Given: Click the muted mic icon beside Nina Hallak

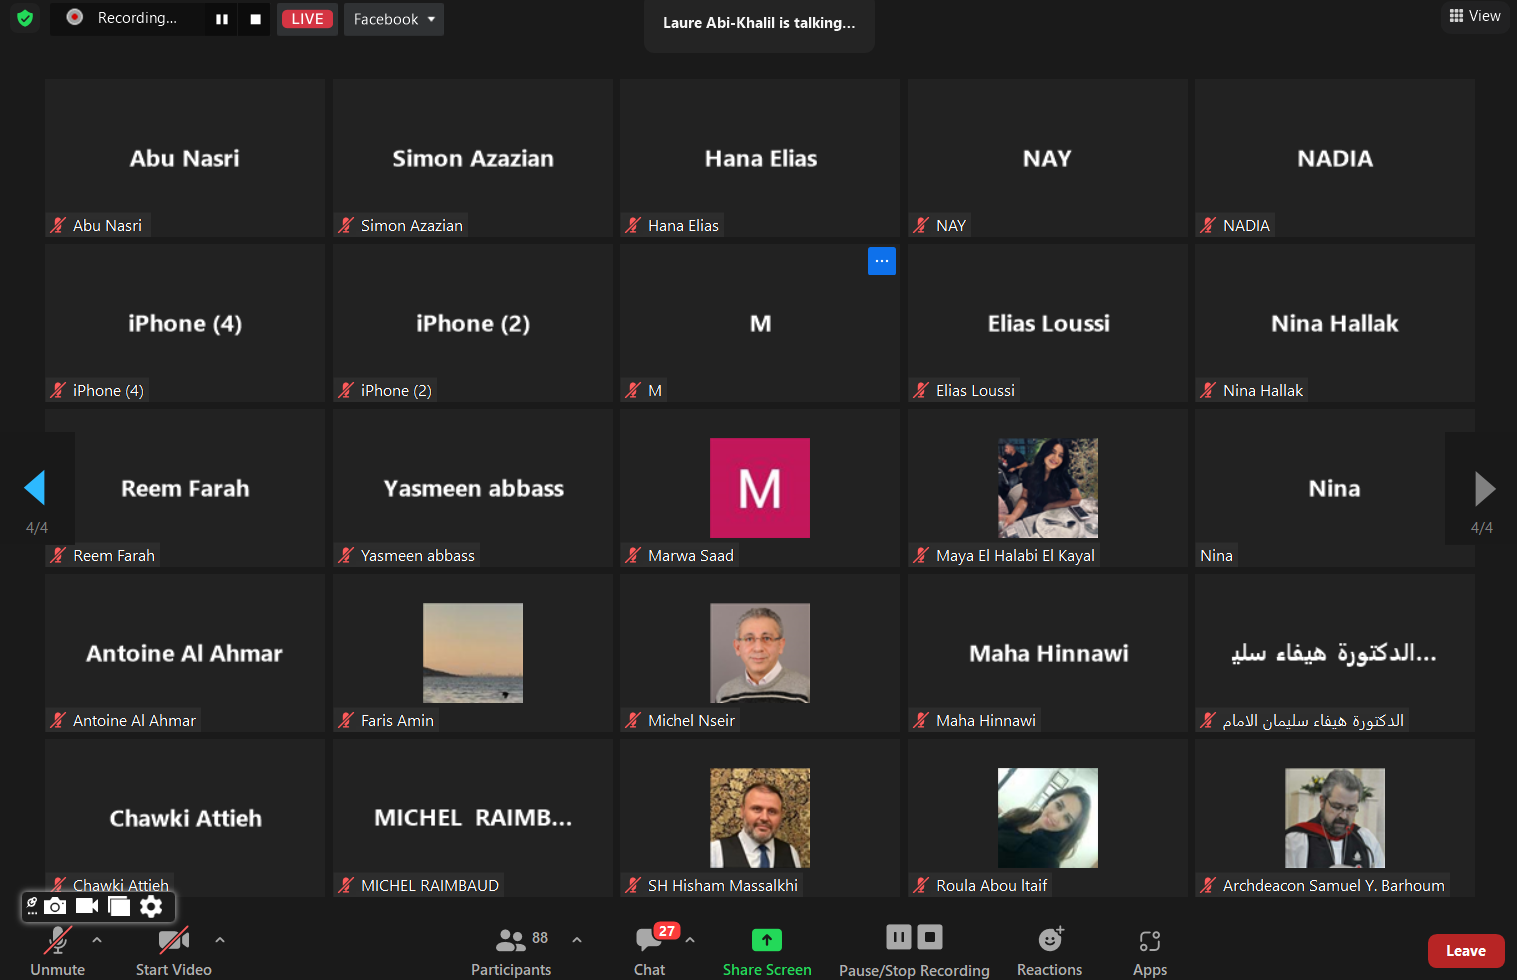Looking at the screenshot, I should pyautogui.click(x=1209, y=391).
